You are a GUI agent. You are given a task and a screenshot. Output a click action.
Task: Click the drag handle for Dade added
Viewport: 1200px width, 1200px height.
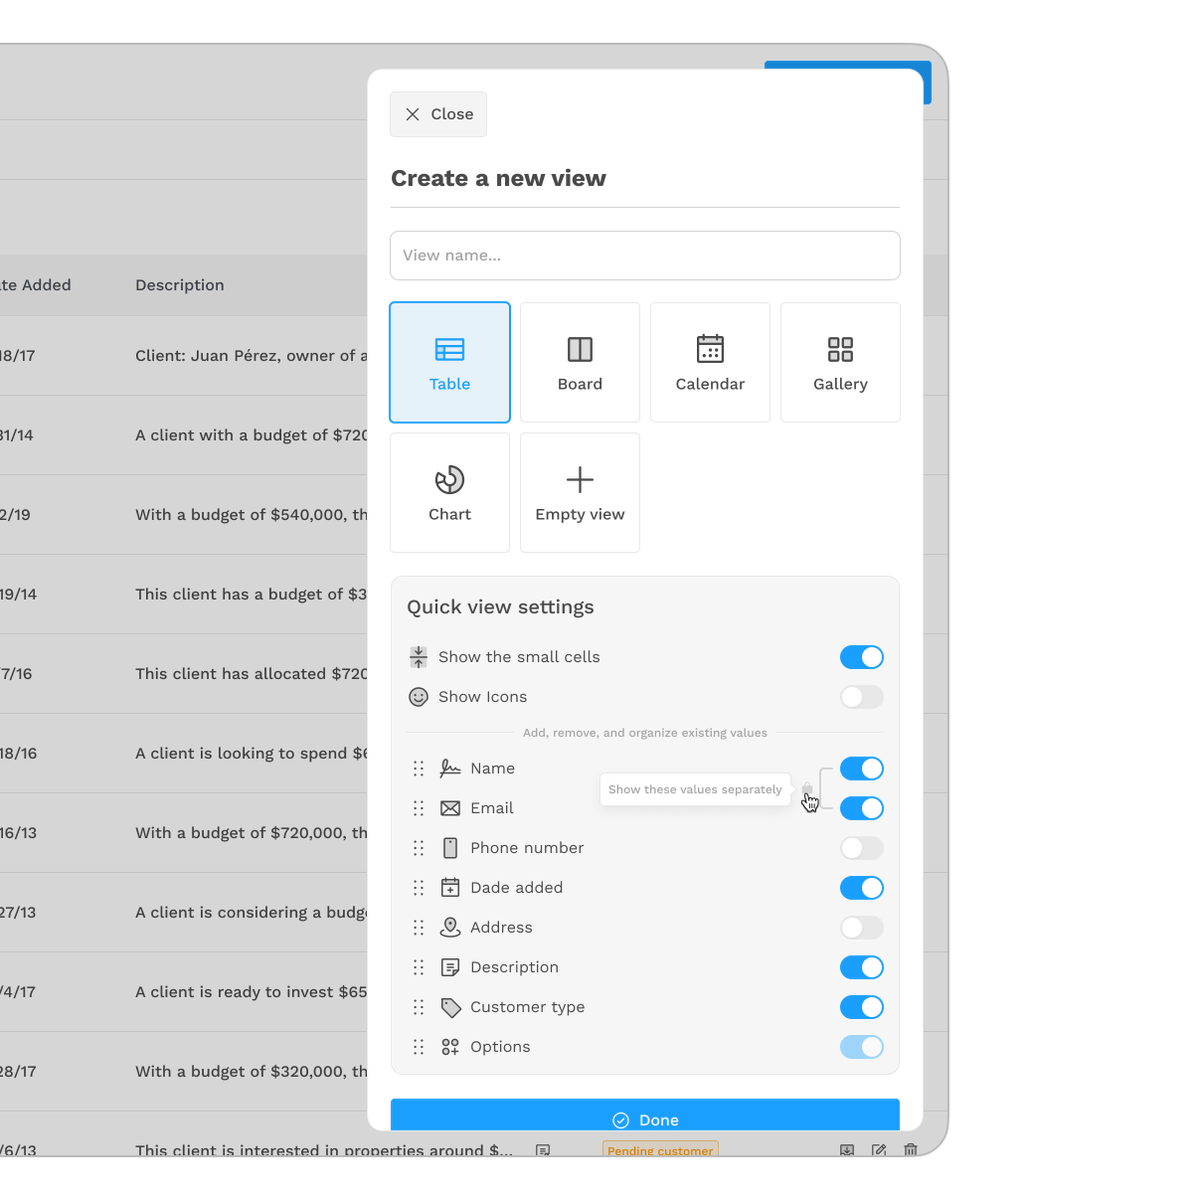click(419, 888)
